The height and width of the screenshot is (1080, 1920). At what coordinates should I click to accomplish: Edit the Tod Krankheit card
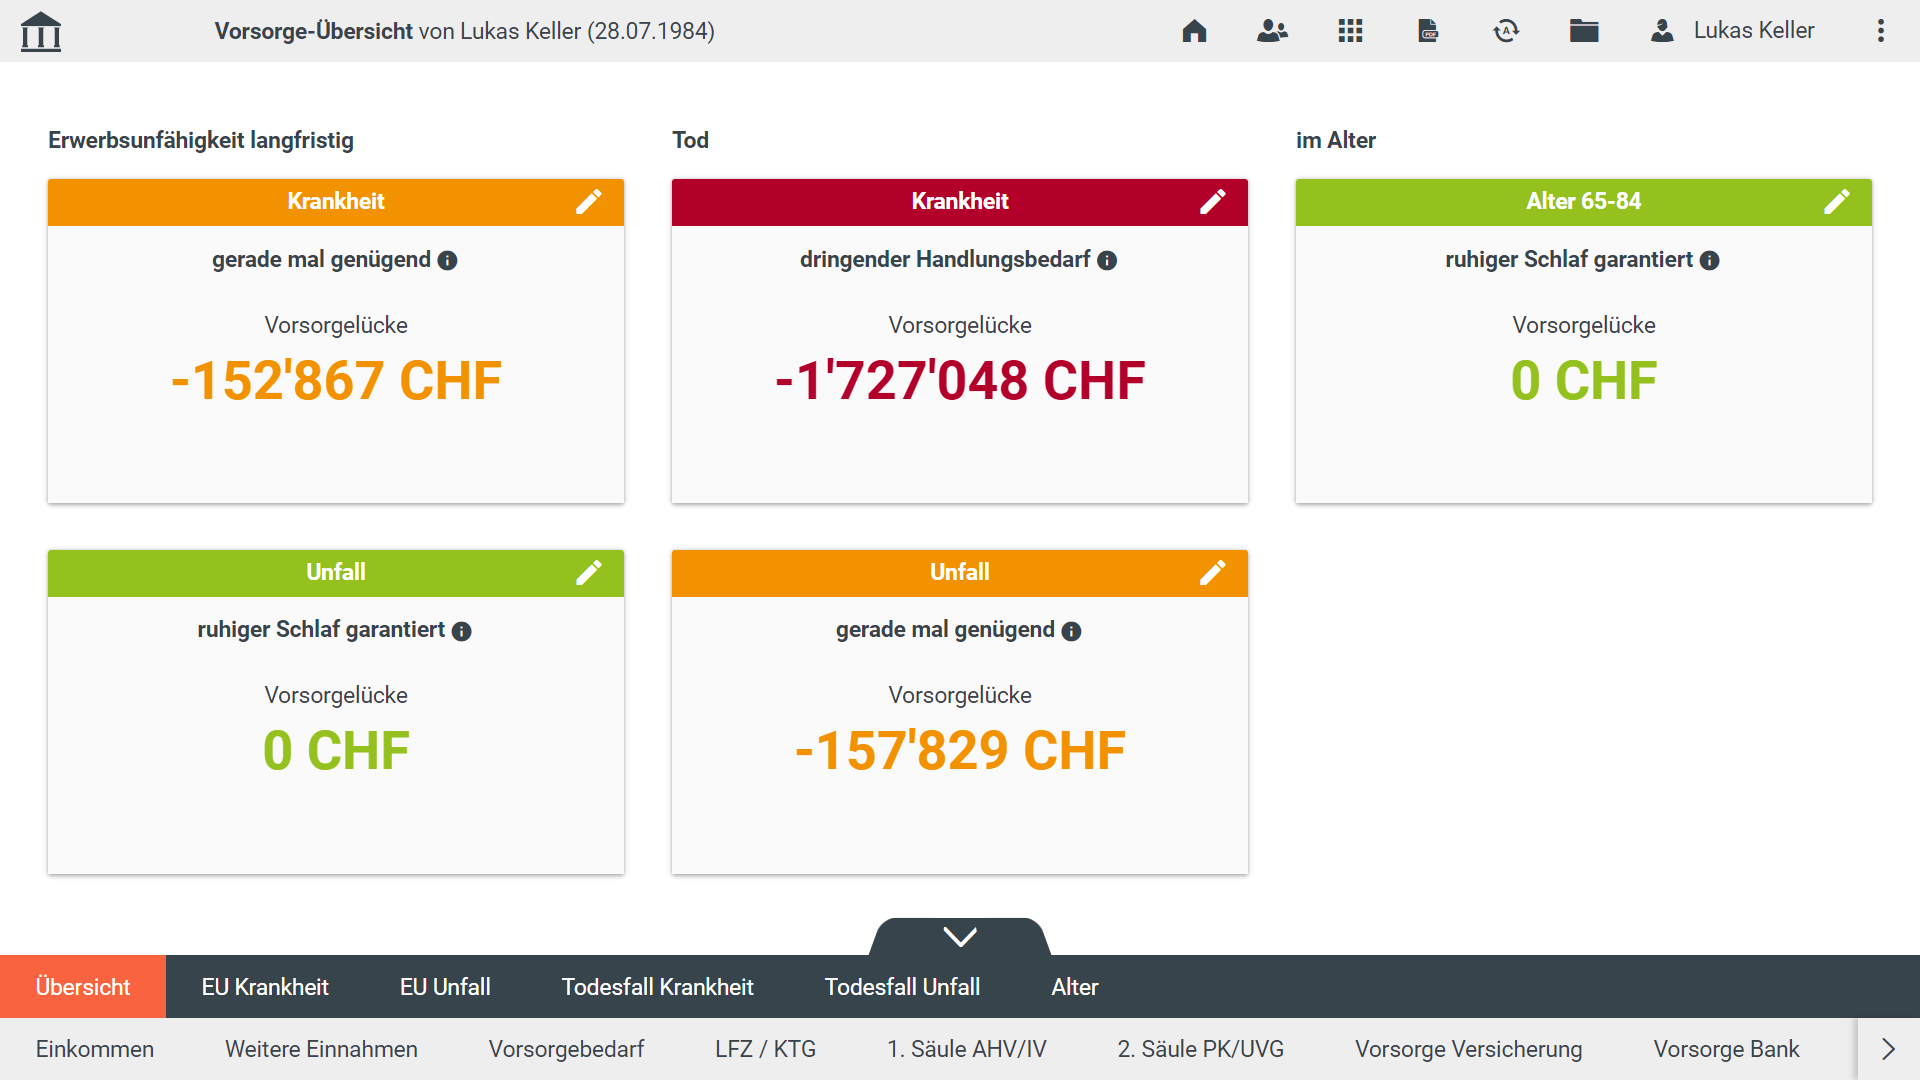click(x=1212, y=202)
